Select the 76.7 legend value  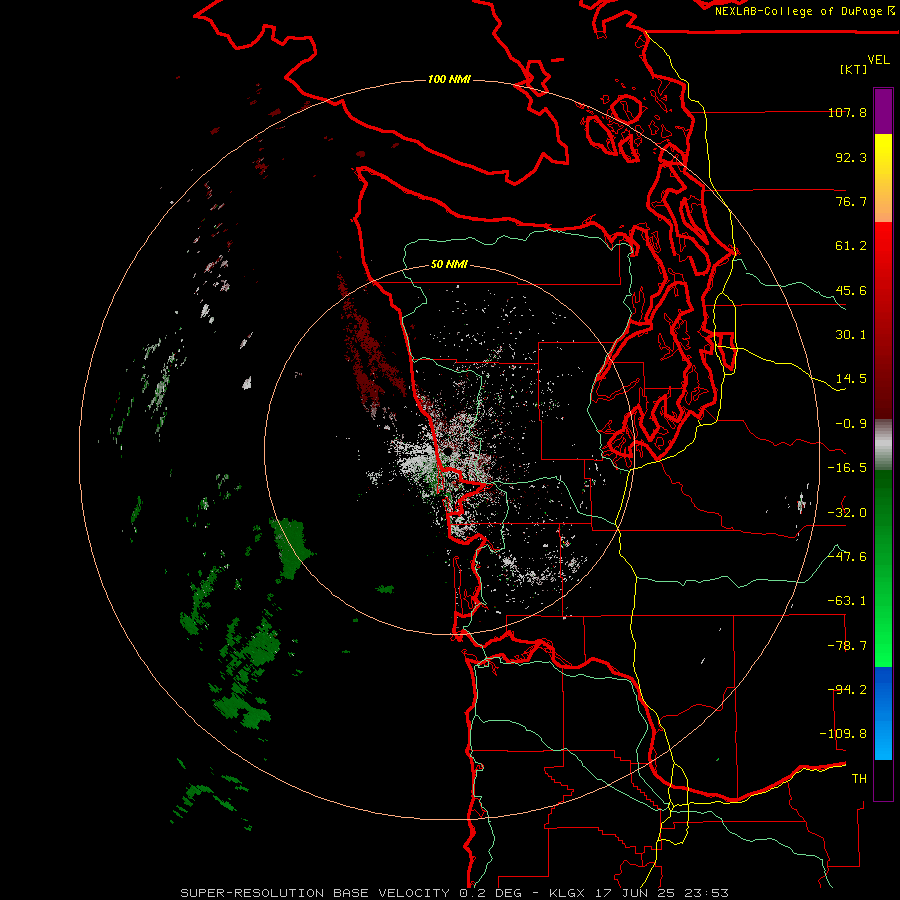(851, 201)
